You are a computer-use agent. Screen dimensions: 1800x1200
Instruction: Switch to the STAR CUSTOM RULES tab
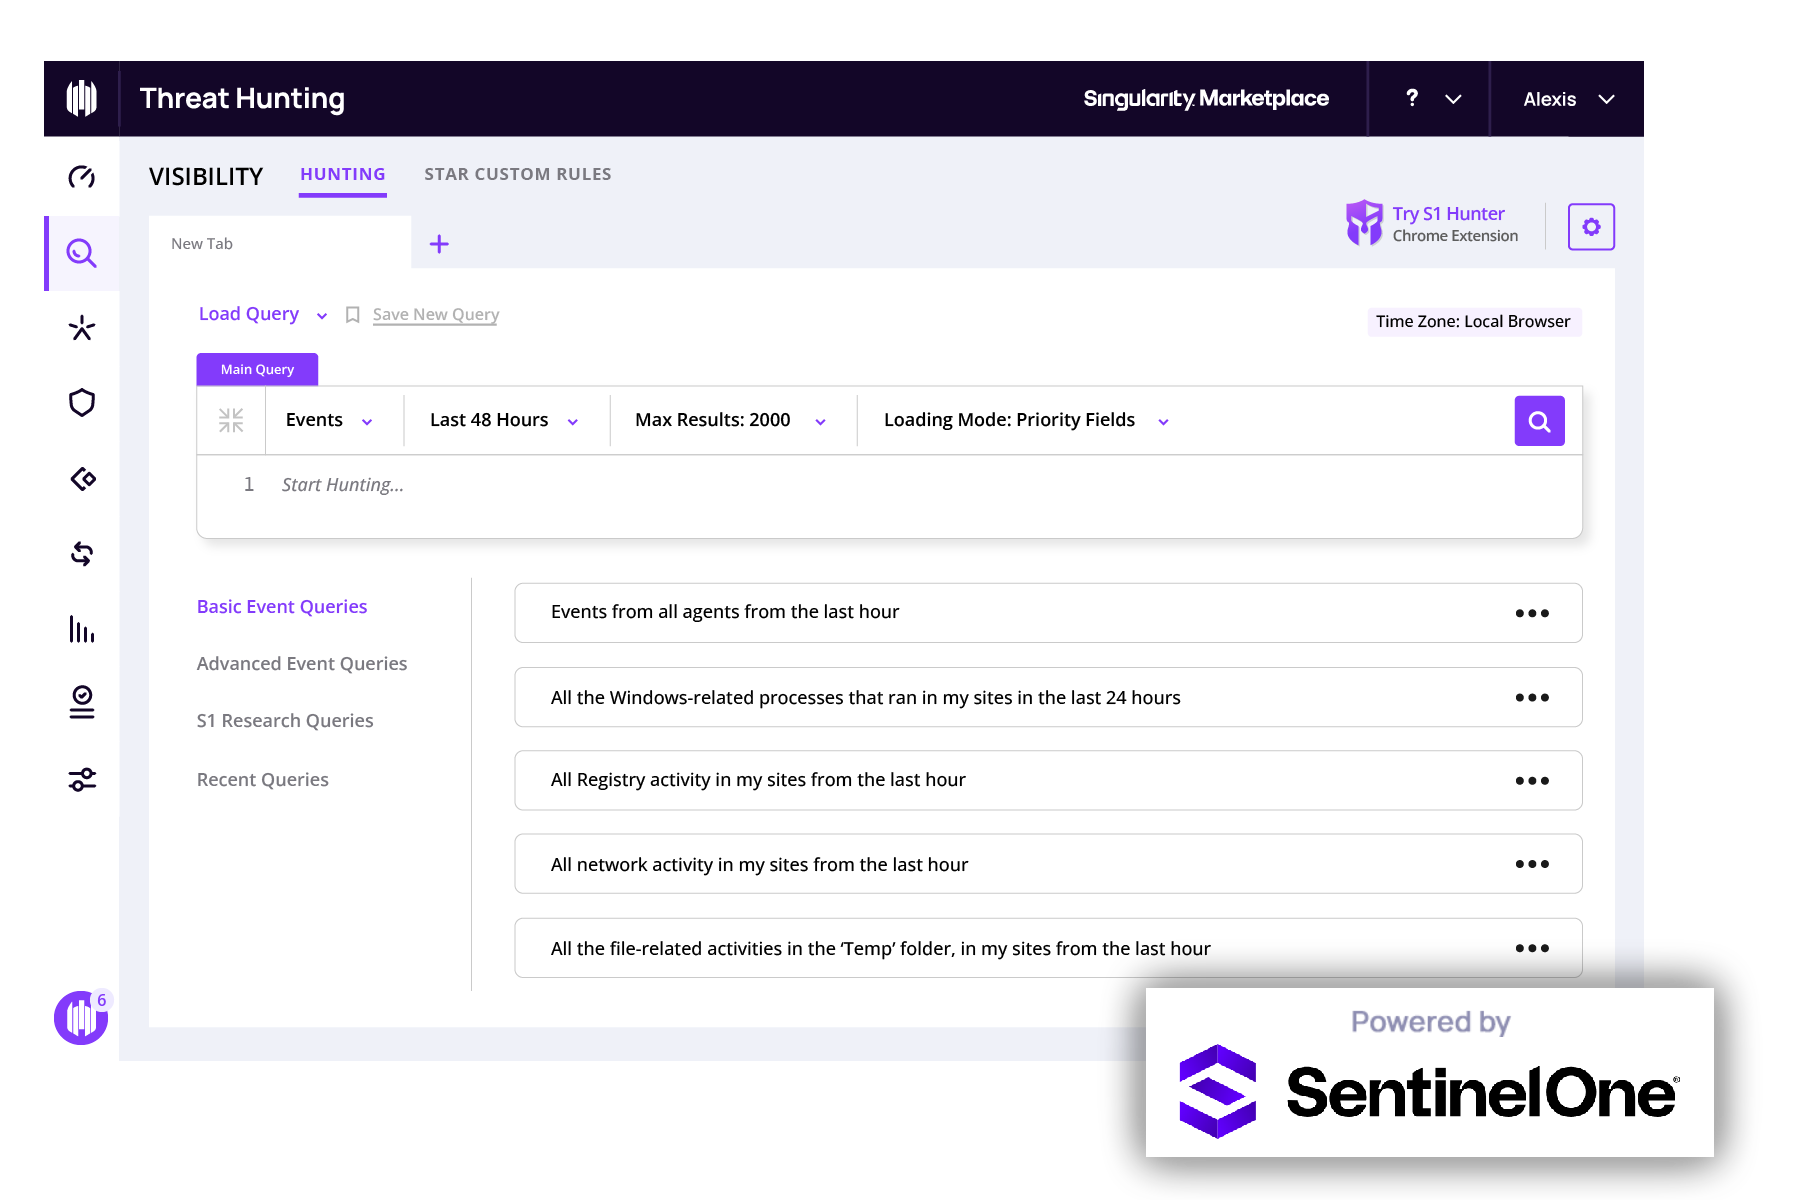[x=517, y=173]
